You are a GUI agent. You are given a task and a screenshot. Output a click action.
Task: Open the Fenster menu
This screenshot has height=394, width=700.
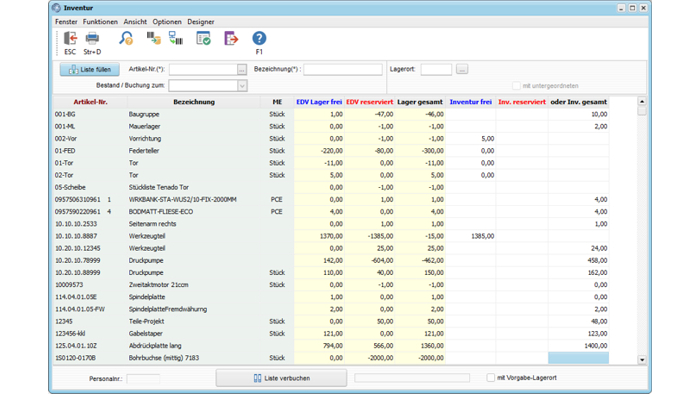pyautogui.click(x=66, y=21)
